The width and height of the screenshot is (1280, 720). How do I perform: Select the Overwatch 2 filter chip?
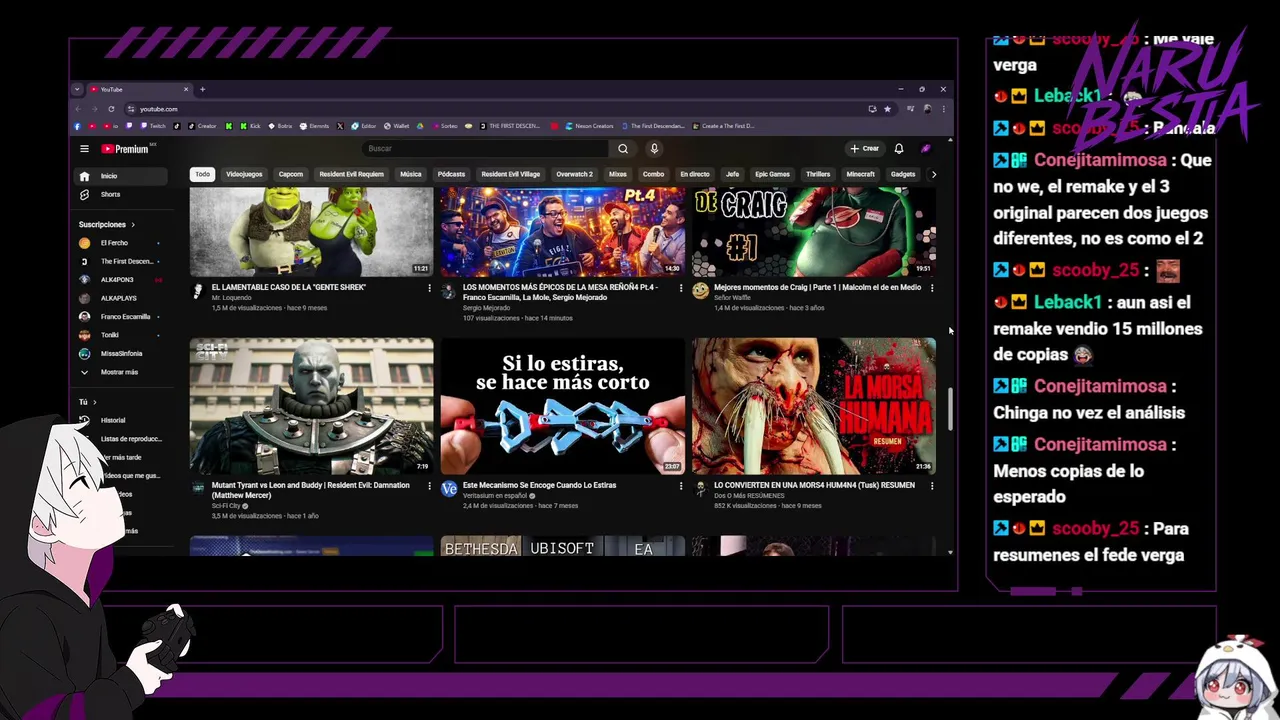tap(574, 174)
